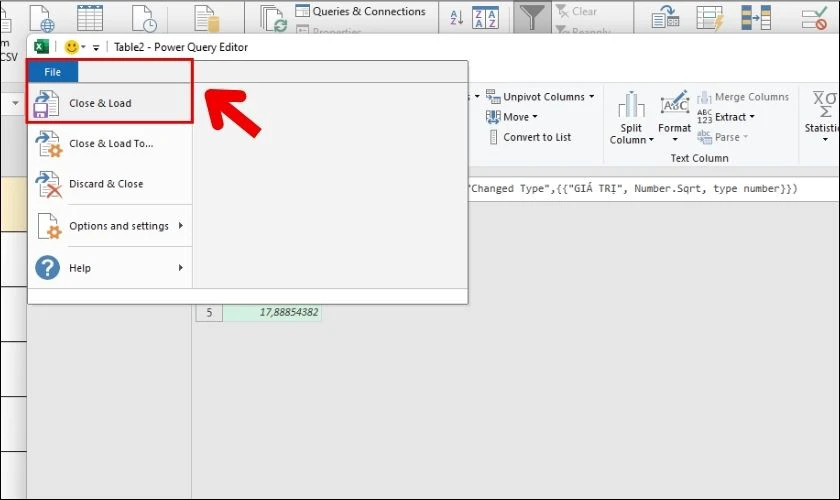Click the Close & Load save icon
Image resolution: width=840 pixels, height=500 pixels.
click(x=47, y=103)
